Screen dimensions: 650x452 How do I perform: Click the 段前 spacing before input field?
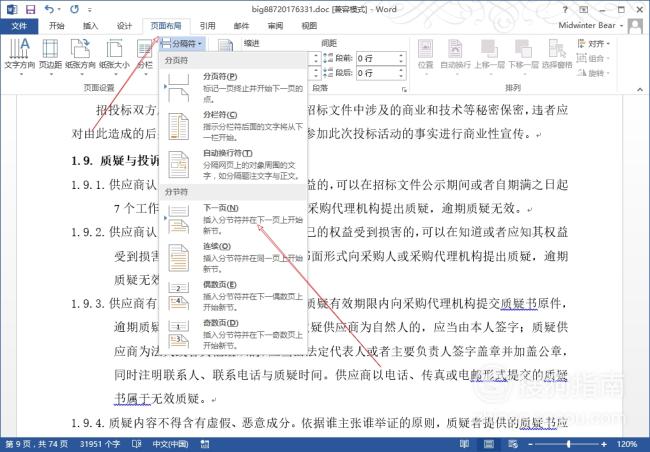[x=376, y=58]
